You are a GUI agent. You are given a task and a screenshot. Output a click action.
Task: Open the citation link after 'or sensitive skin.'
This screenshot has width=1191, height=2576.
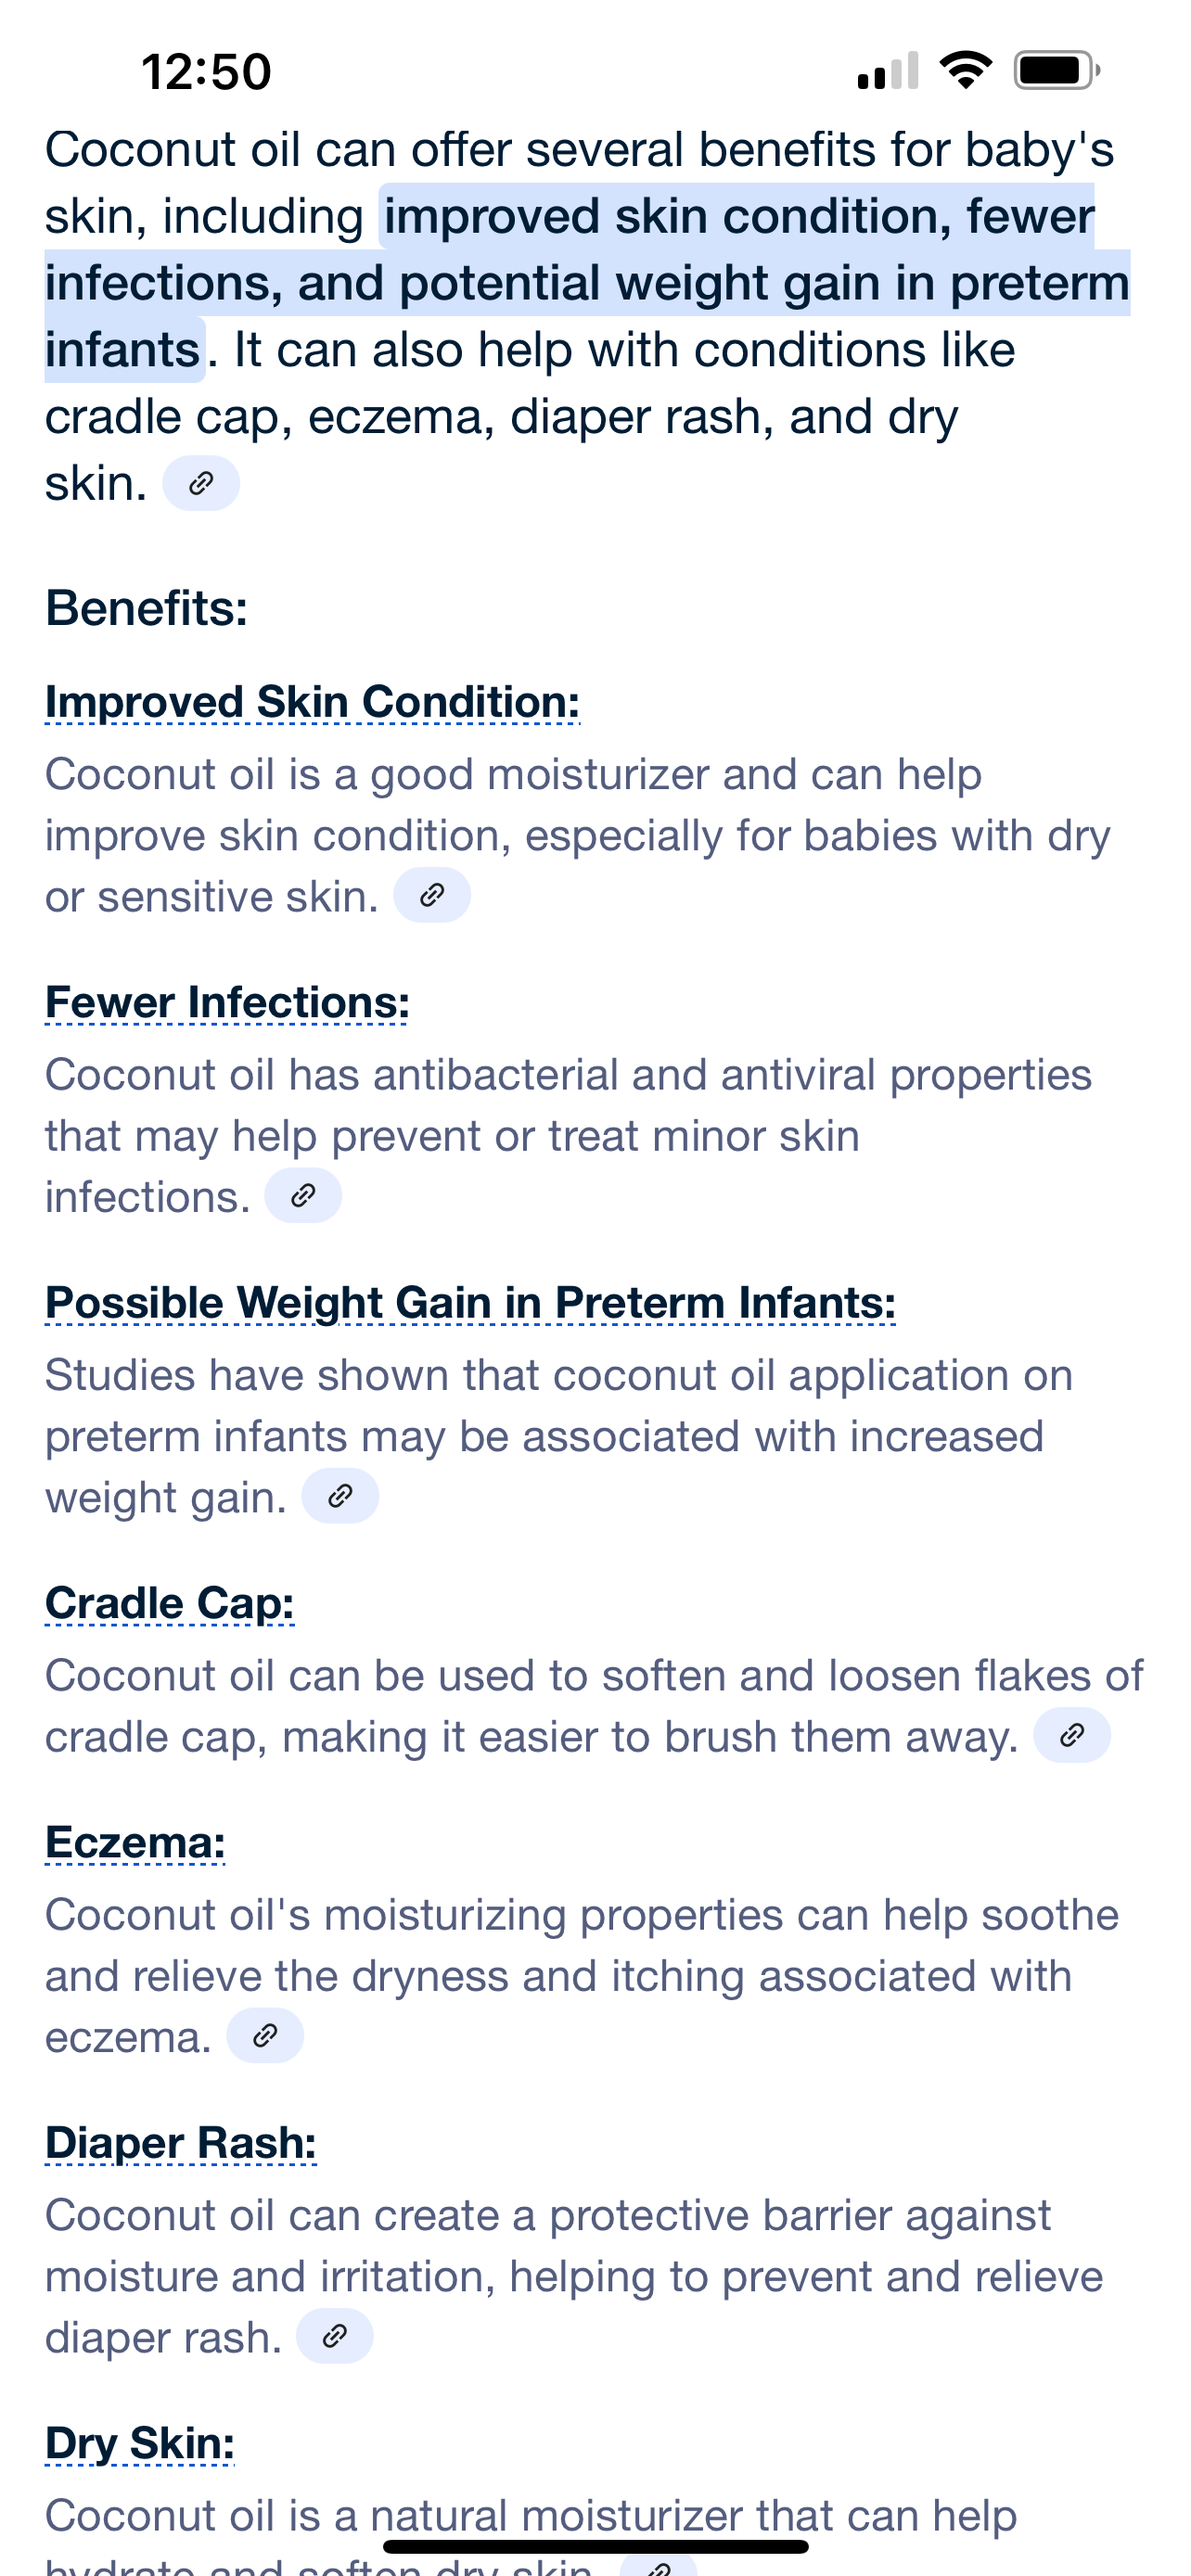click(432, 895)
